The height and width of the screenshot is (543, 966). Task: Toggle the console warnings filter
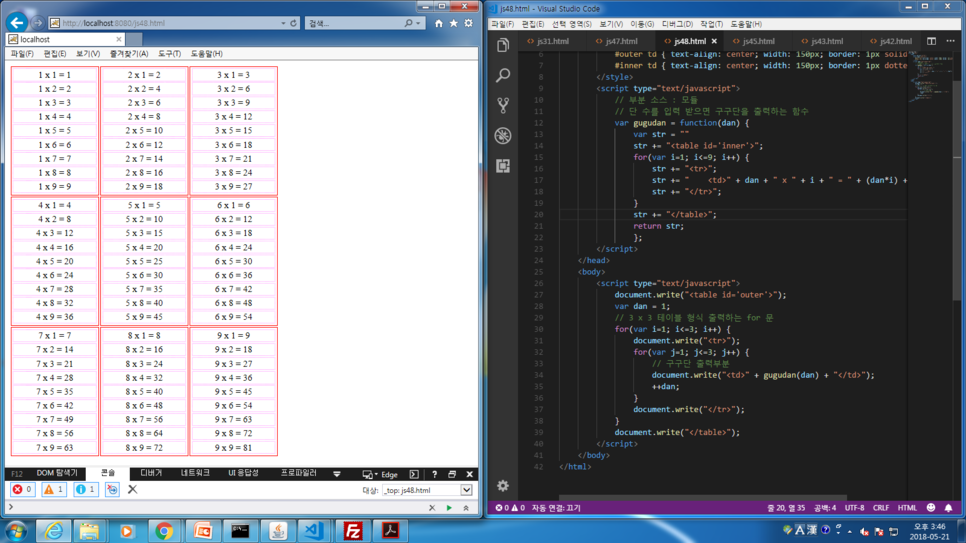[54, 489]
